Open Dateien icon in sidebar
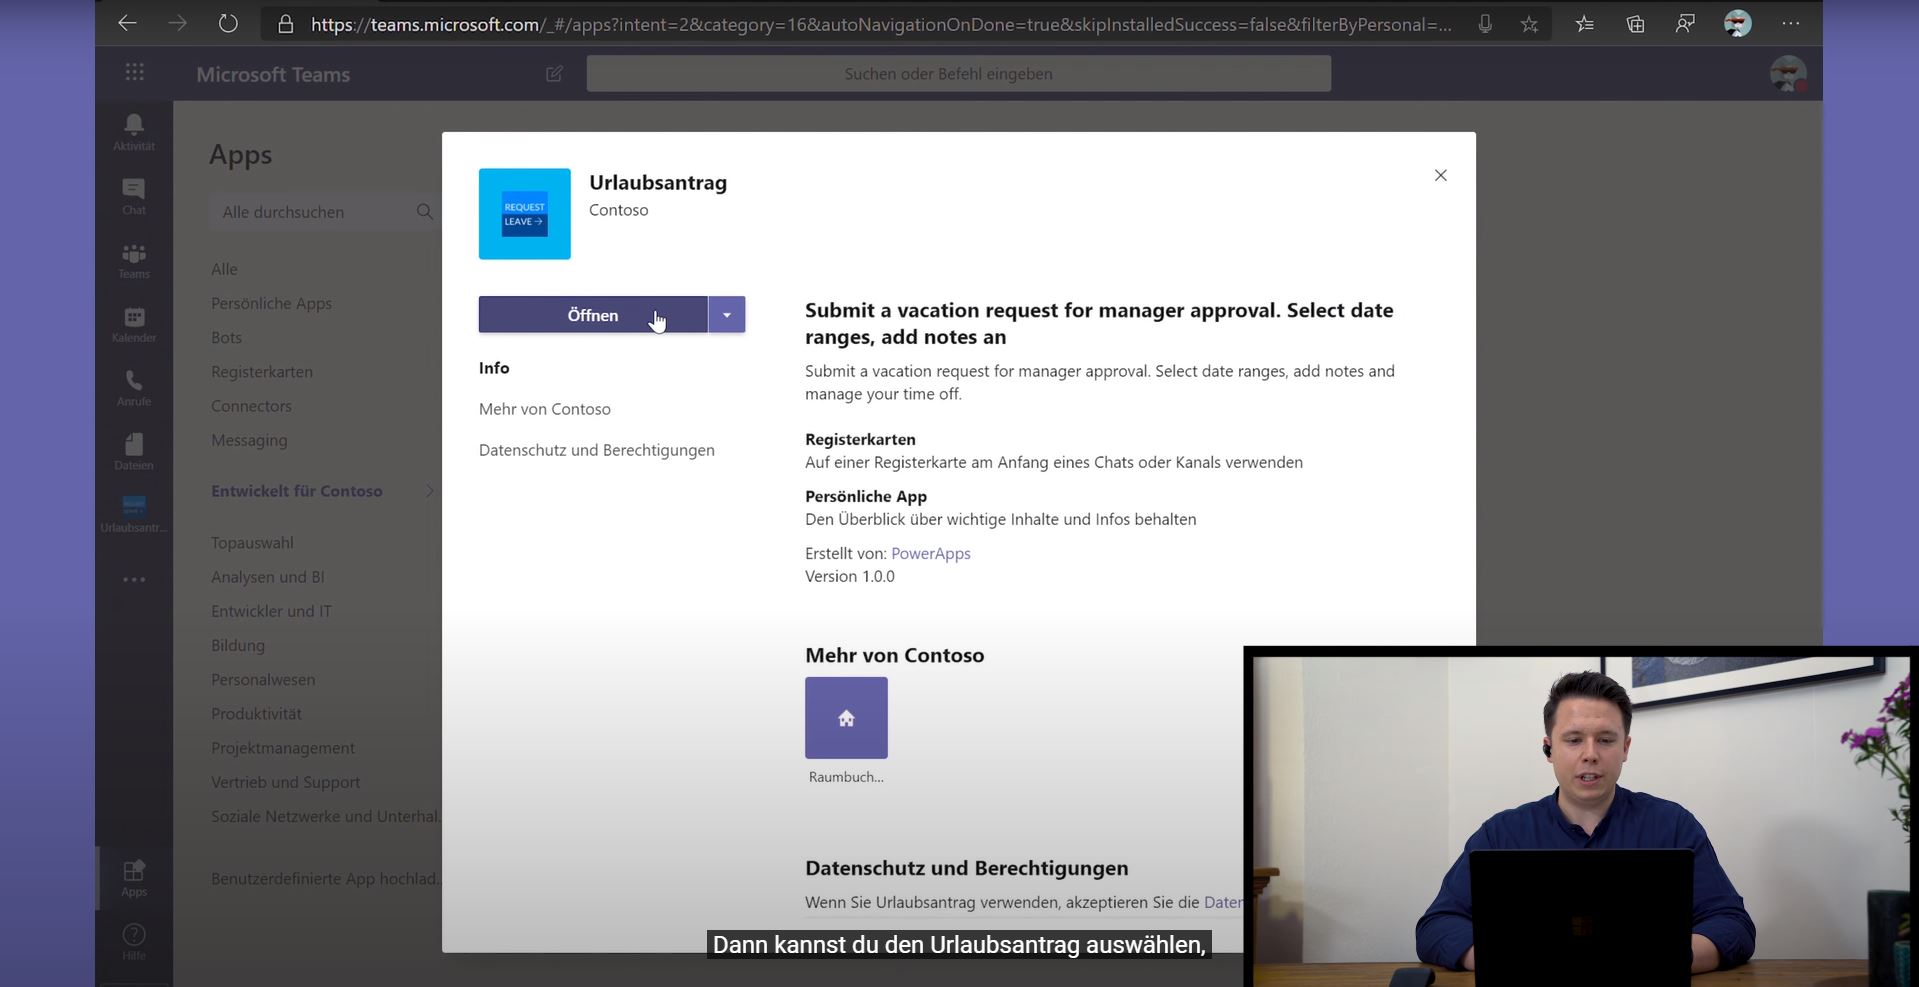 point(134,450)
